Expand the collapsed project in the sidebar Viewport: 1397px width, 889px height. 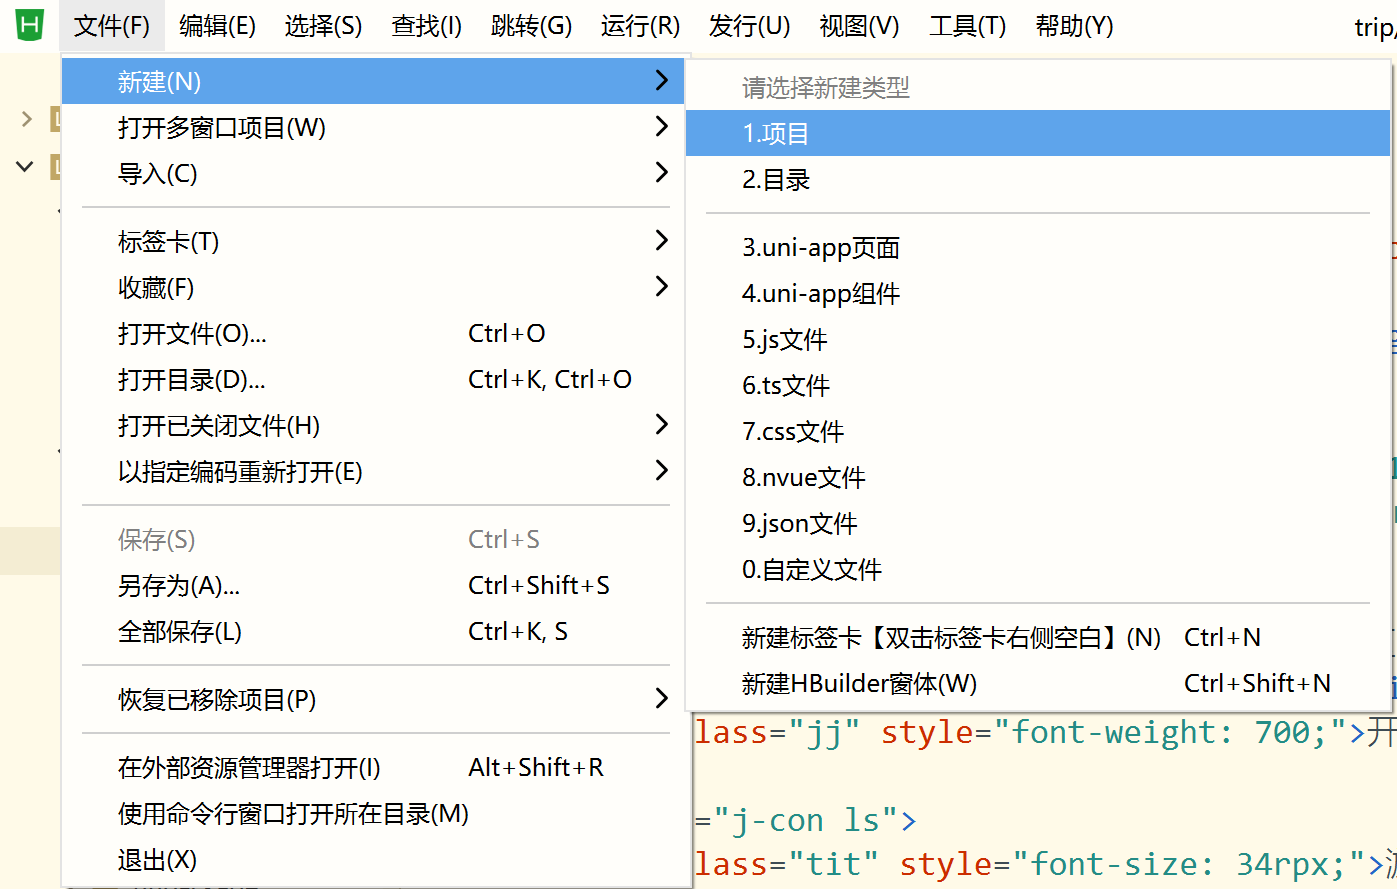pyautogui.click(x=24, y=118)
